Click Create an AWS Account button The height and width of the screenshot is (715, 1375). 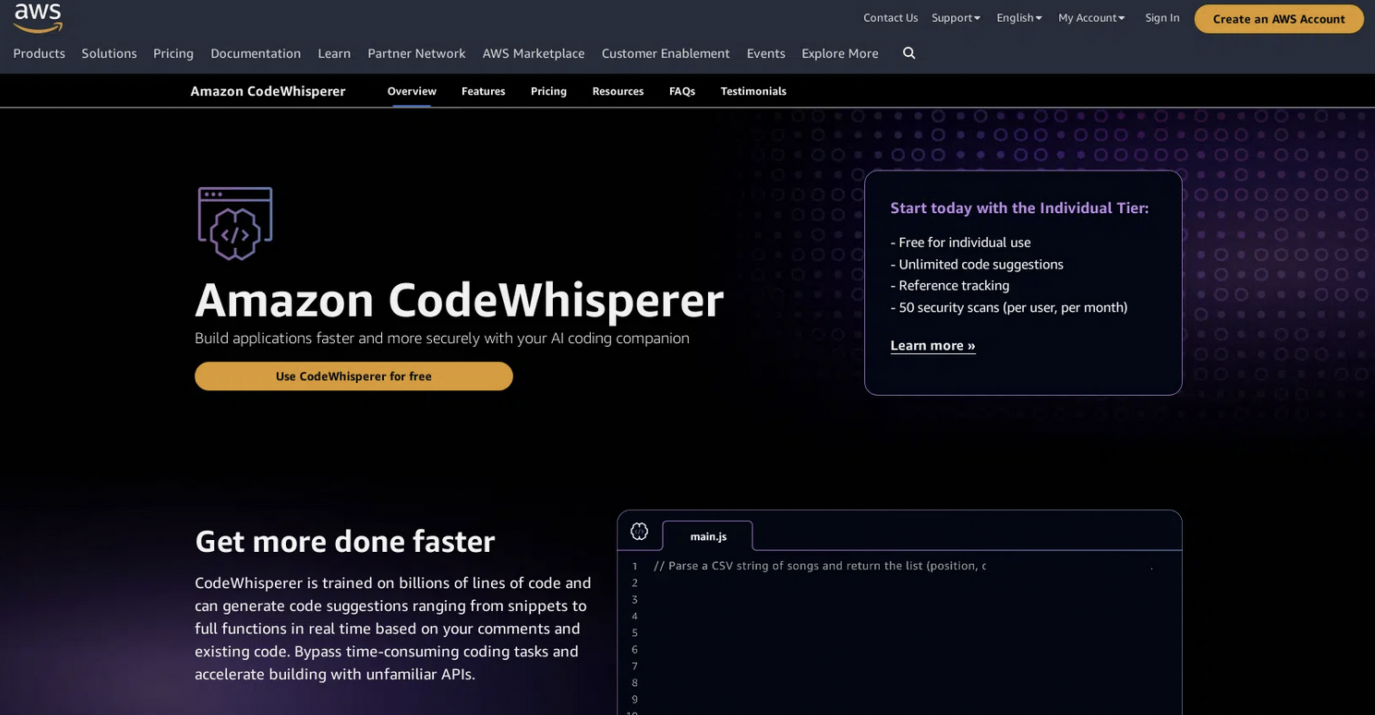pos(1278,19)
